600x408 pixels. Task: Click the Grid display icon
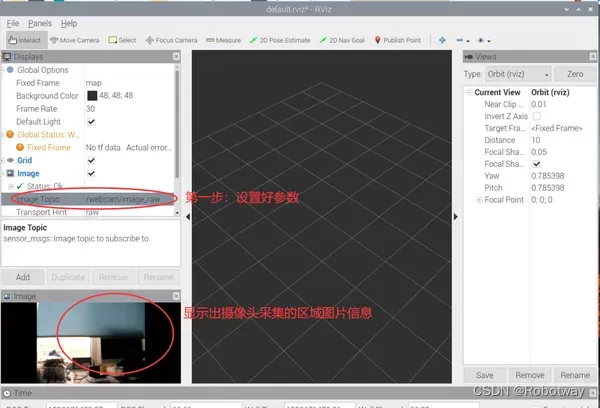[x=10, y=160]
